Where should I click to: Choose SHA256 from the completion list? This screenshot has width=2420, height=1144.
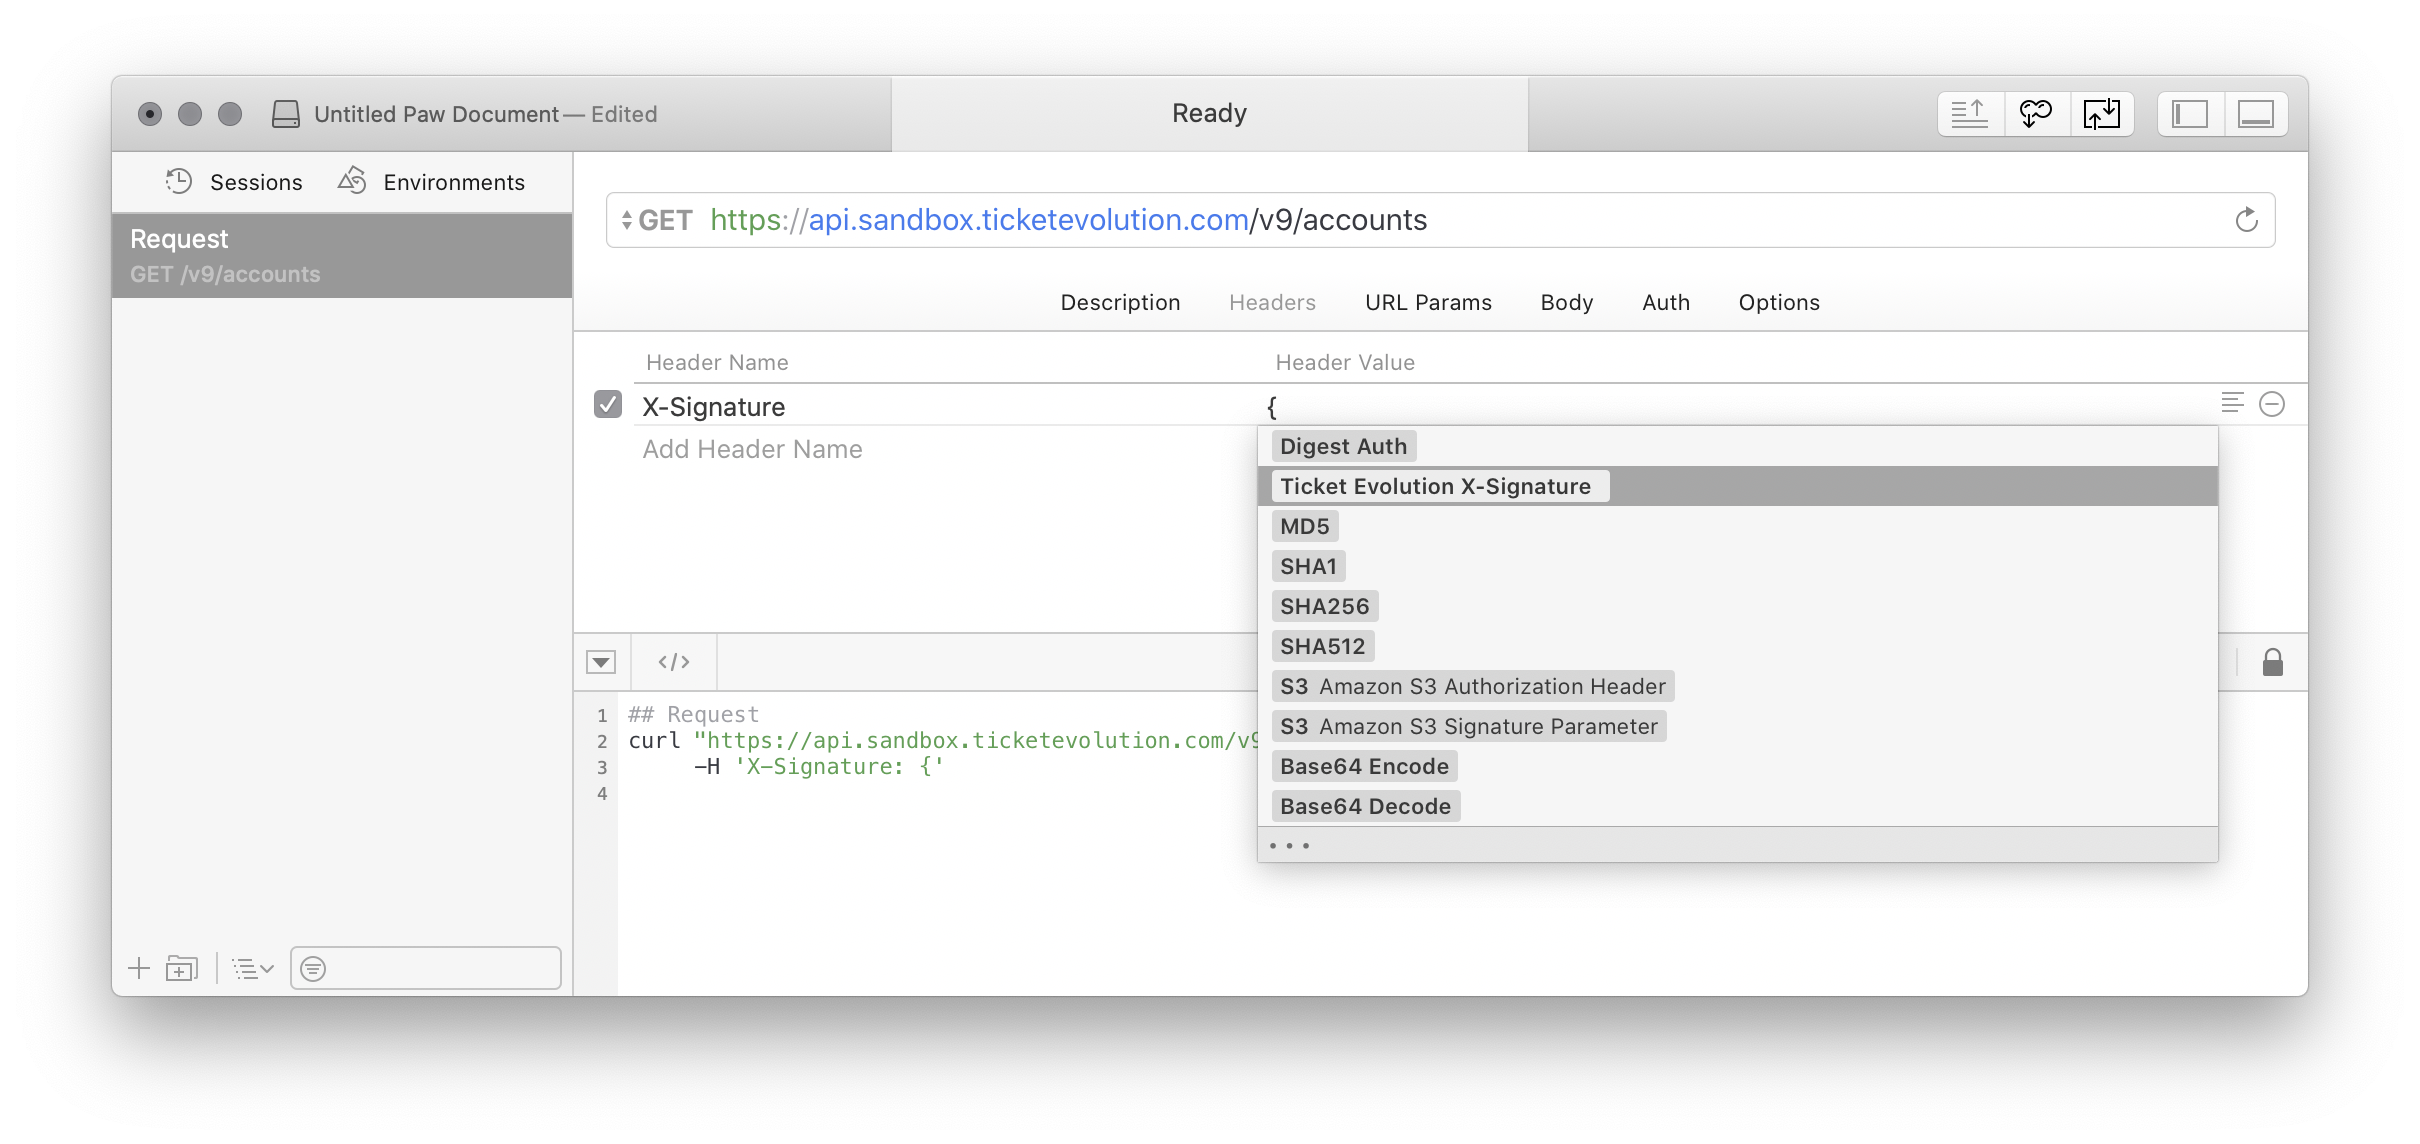tap(1324, 607)
